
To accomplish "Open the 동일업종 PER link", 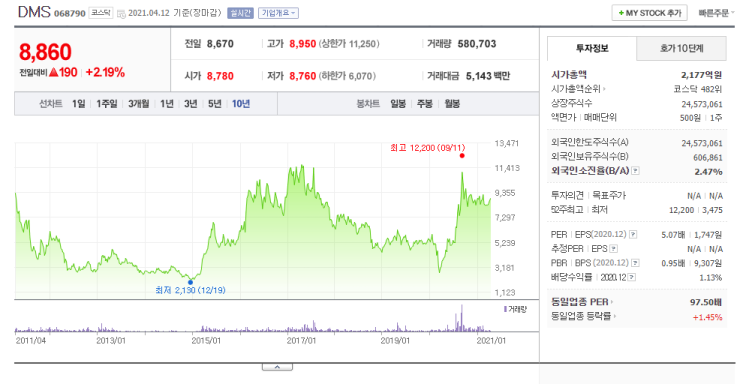I will (582, 302).
